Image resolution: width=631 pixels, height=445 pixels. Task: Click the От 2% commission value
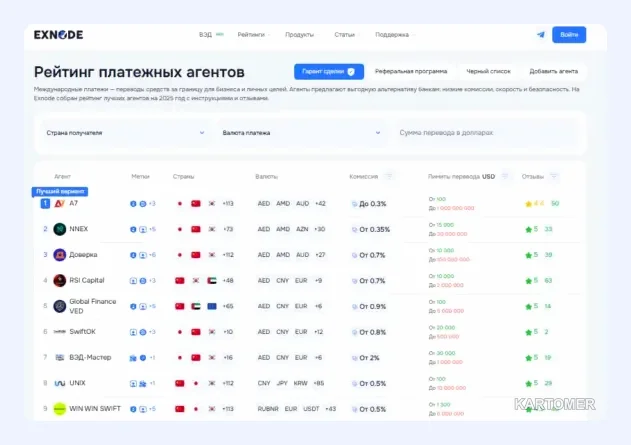pyautogui.click(x=369, y=358)
